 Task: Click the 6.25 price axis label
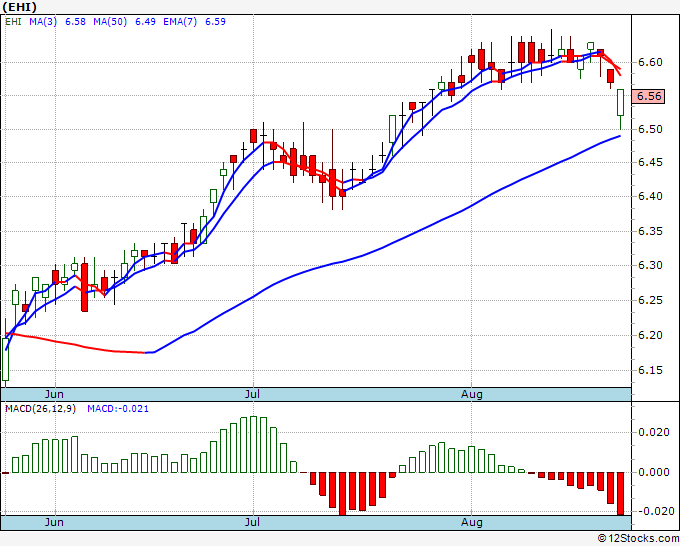(650, 300)
